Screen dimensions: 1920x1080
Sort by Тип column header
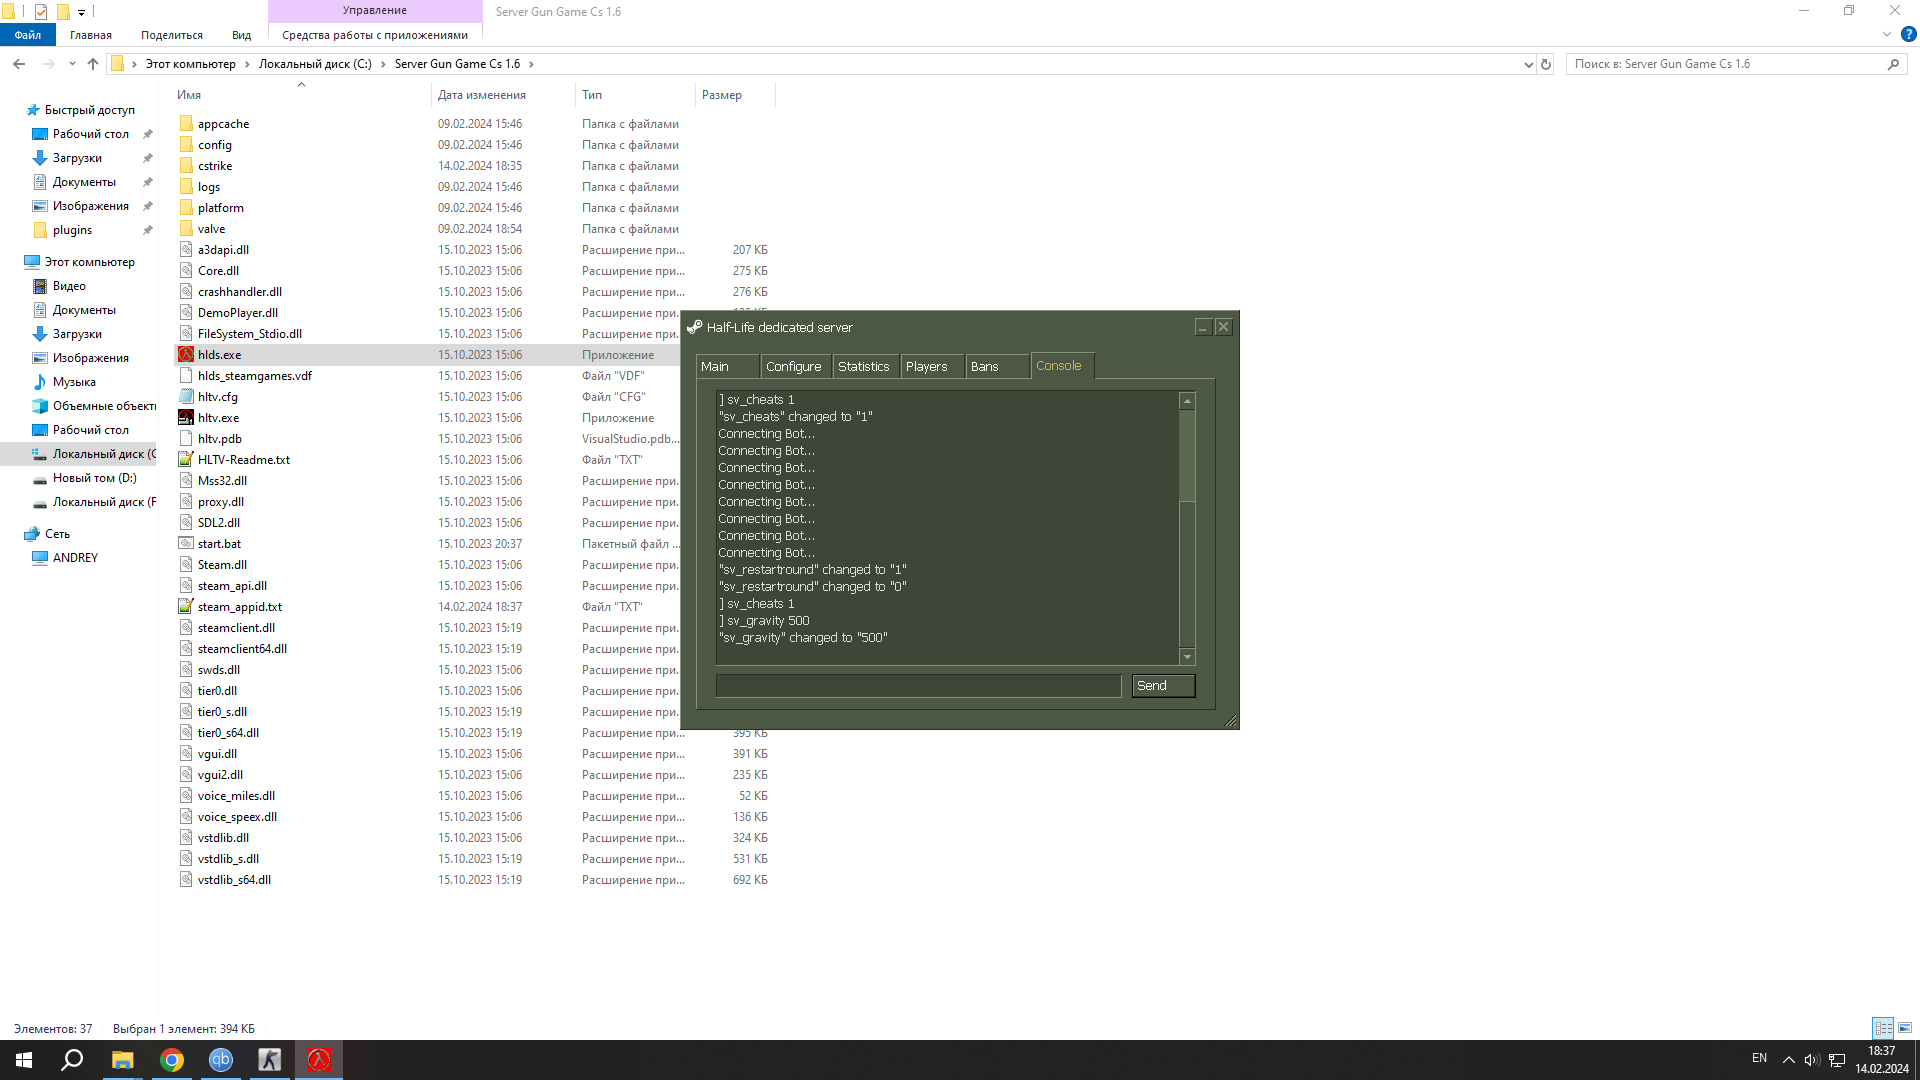click(x=636, y=95)
